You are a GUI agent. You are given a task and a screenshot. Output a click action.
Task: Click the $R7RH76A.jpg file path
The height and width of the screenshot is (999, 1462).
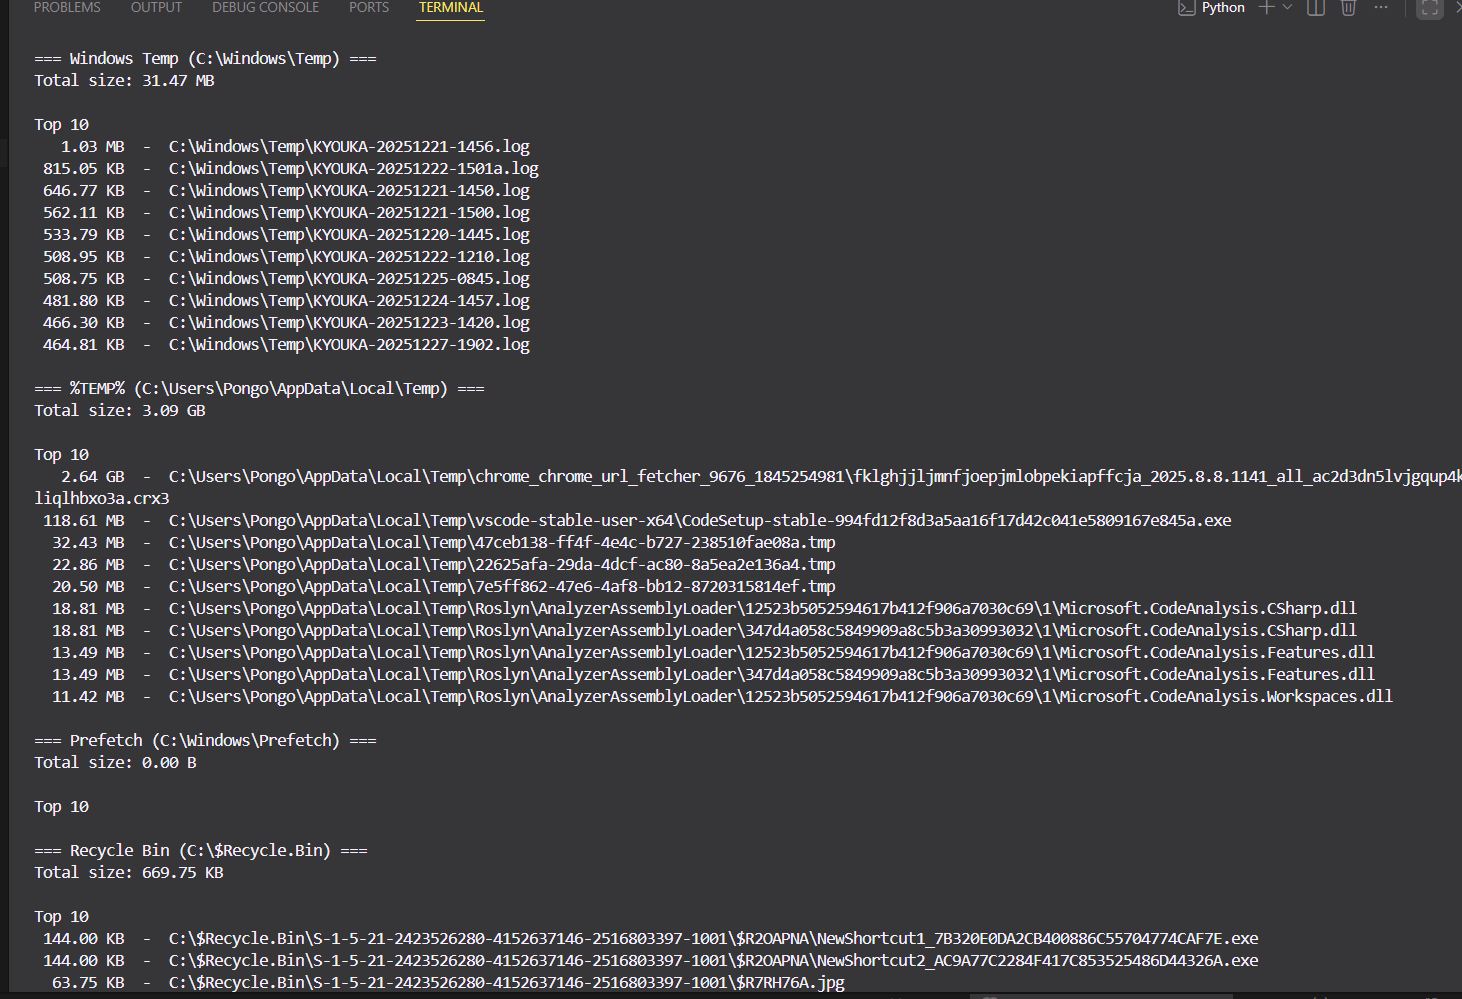pos(506,983)
